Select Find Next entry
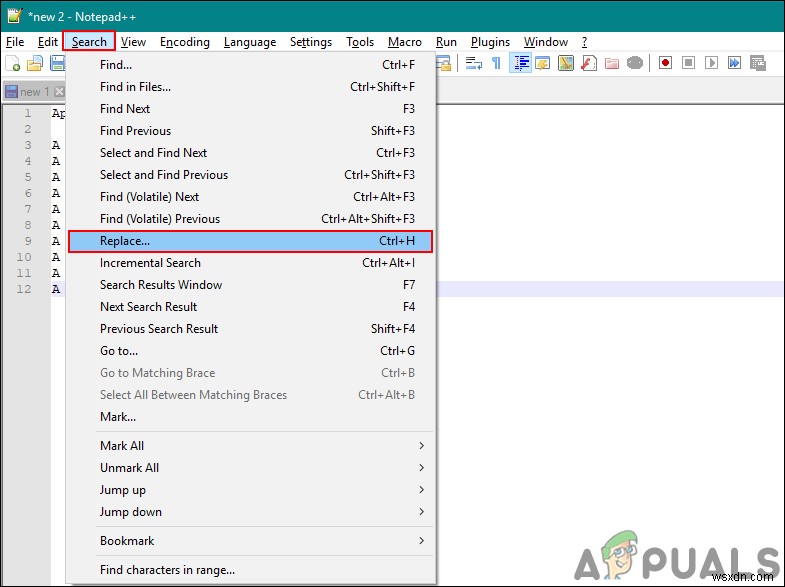Screen dimensions: 785x587 (x=250, y=109)
